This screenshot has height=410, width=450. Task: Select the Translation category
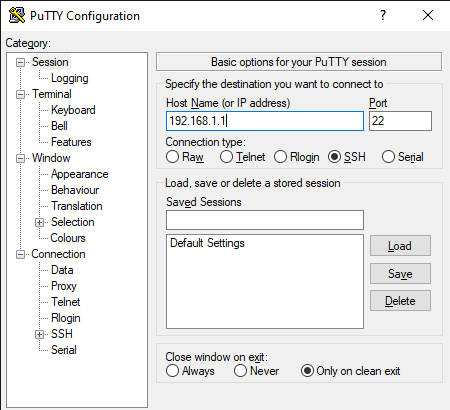click(x=77, y=206)
